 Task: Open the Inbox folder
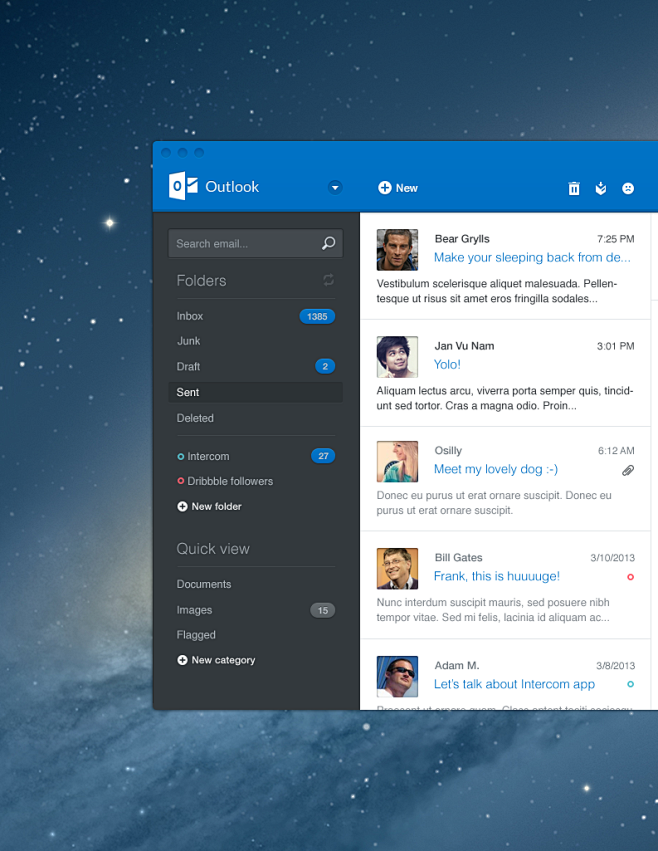pos(190,316)
